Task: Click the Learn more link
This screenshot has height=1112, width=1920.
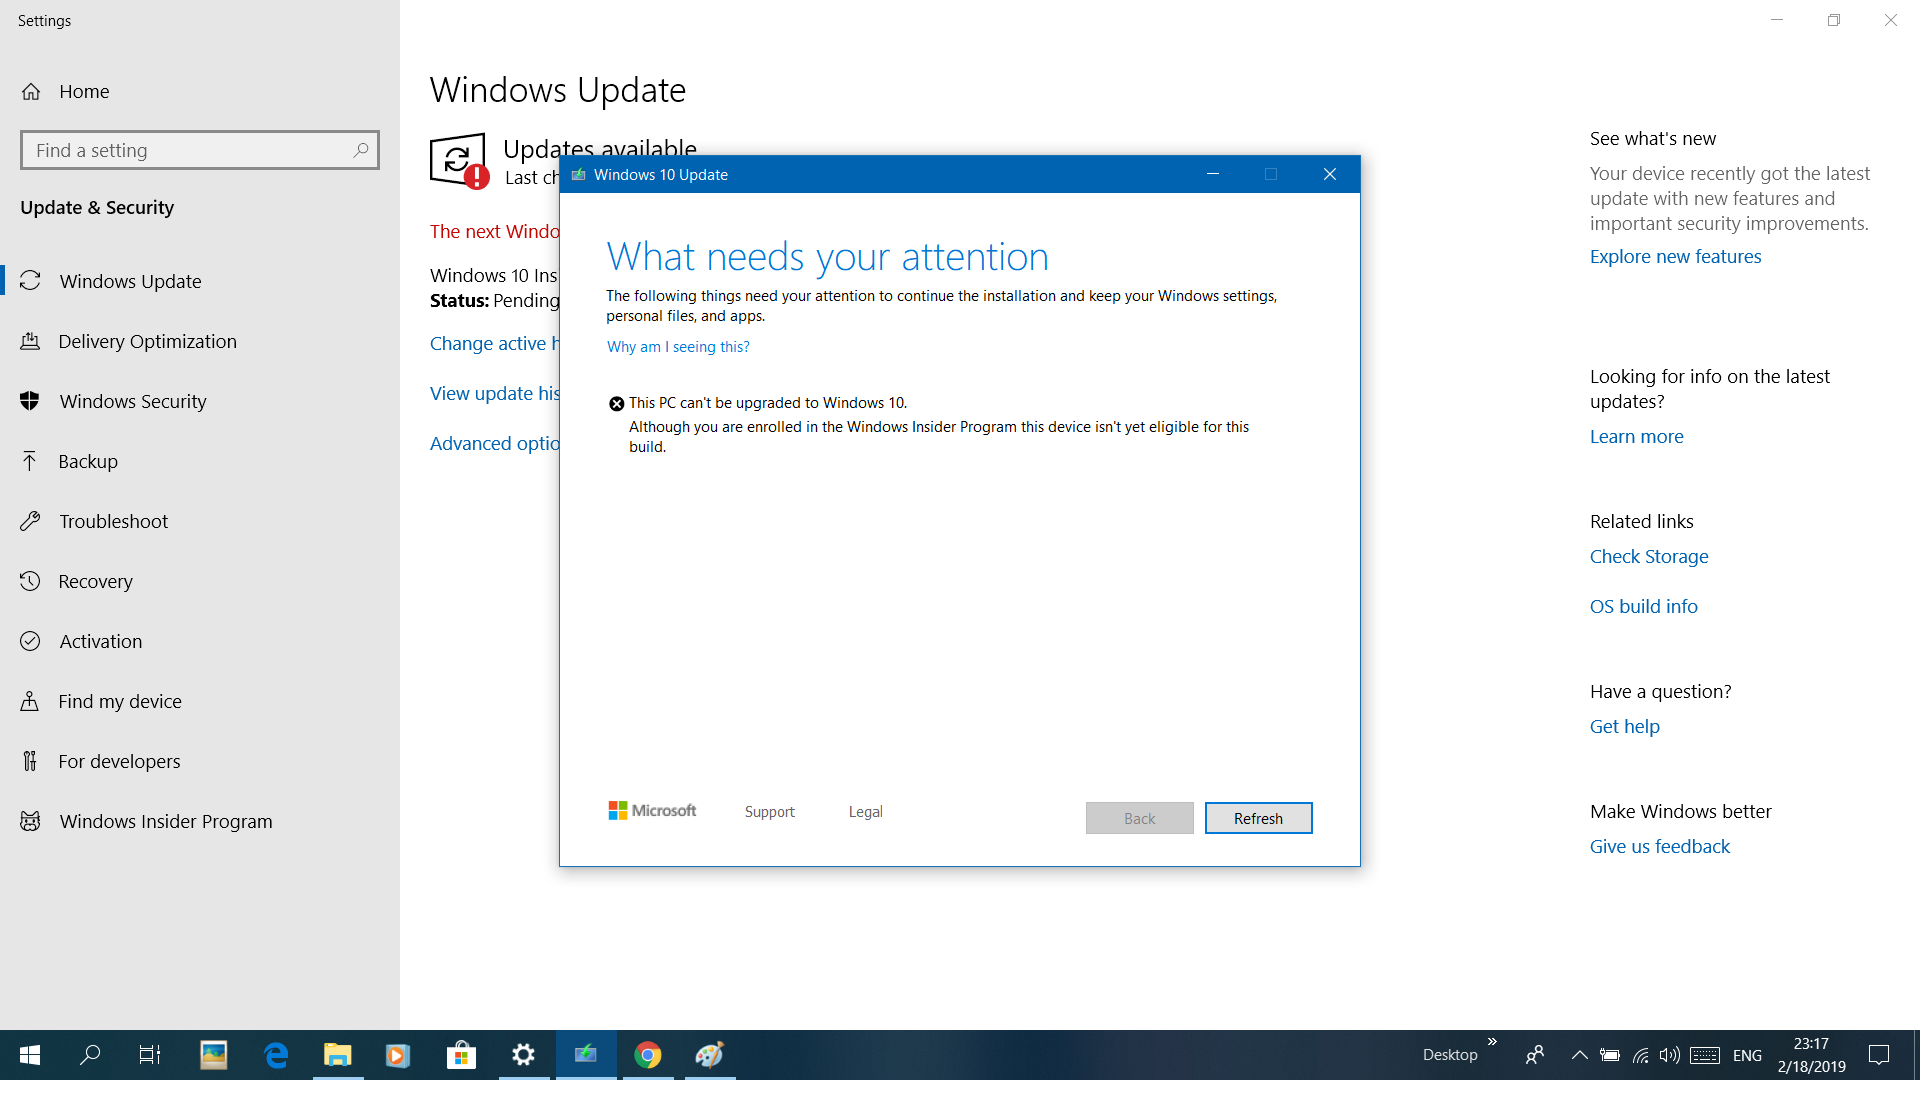Action: 1636,437
